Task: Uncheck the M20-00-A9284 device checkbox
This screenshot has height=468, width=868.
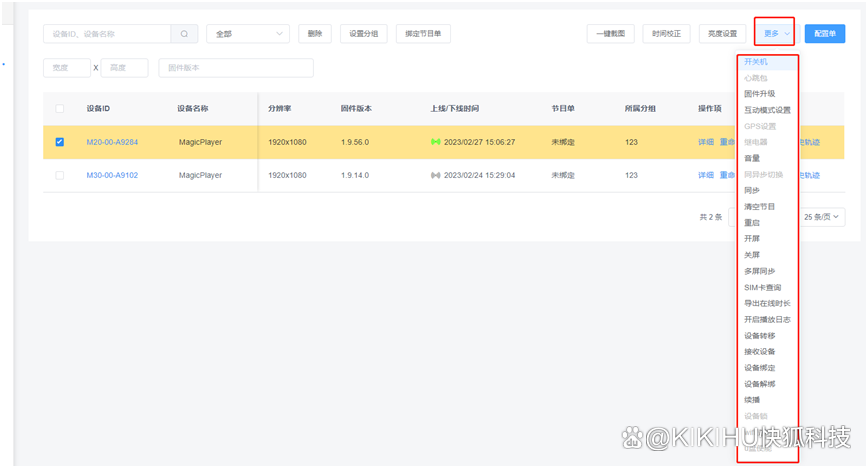Action: coord(60,142)
